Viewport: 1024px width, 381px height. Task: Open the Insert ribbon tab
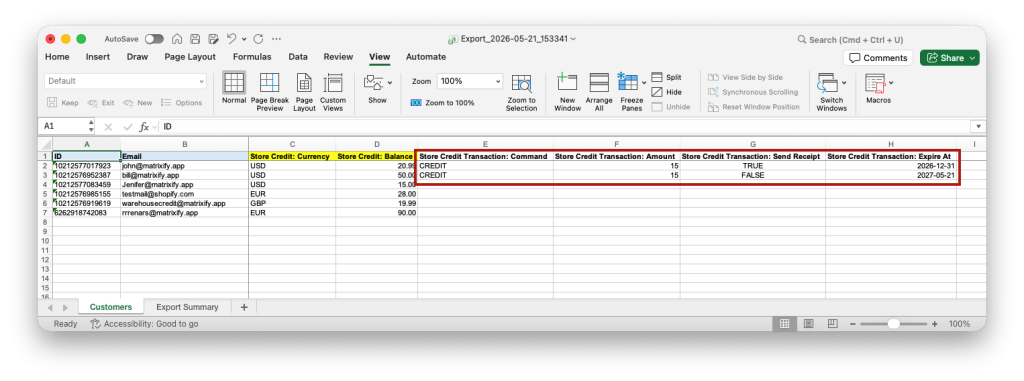(98, 57)
